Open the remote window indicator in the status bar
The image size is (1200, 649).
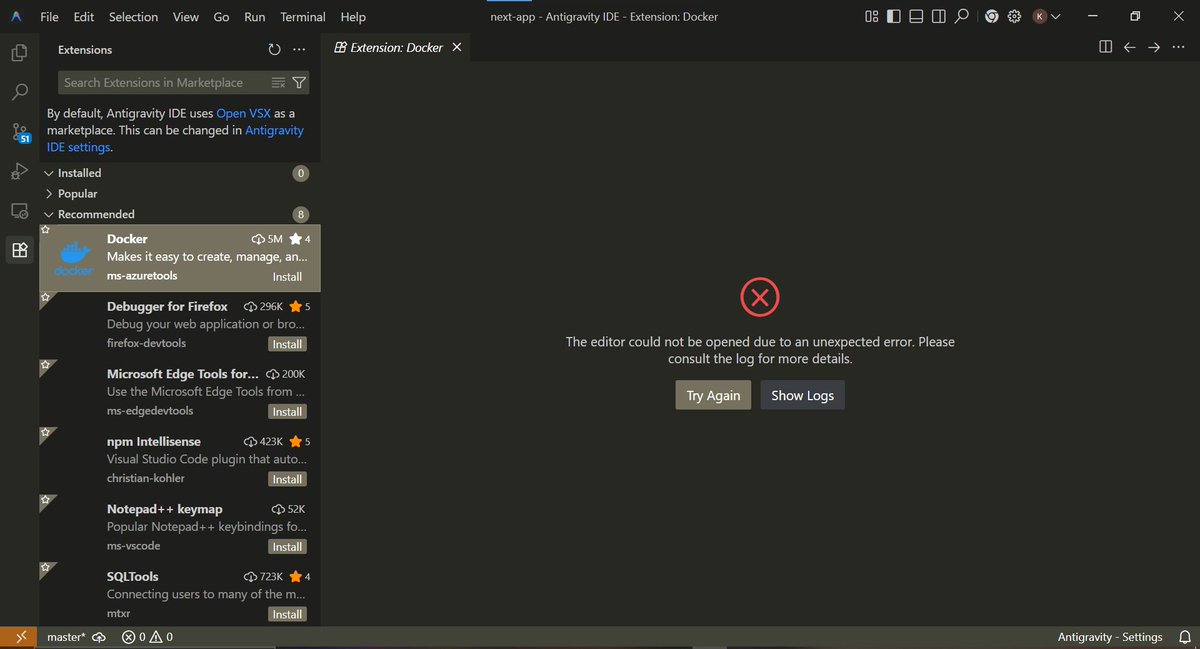[x=20, y=637]
